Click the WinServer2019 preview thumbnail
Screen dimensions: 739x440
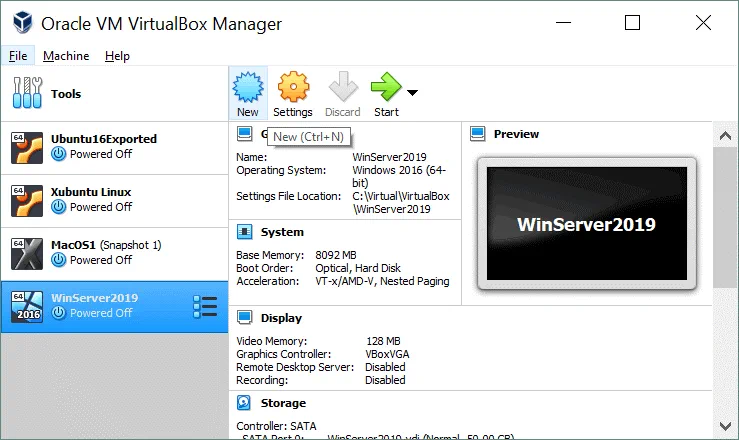tap(586, 223)
